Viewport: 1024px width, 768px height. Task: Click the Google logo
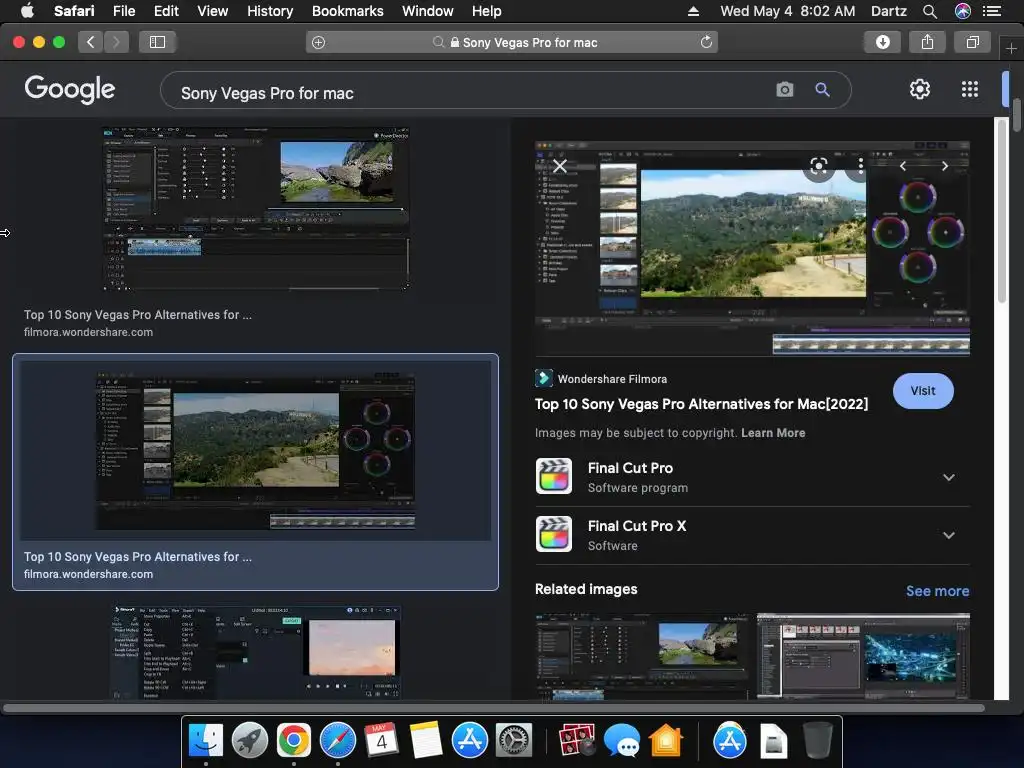tap(69, 89)
